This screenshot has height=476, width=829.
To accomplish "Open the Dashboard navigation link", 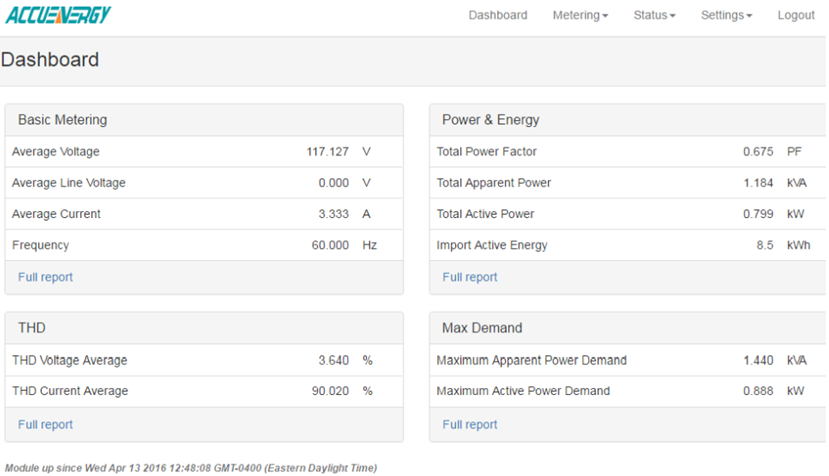I will click(x=497, y=15).
